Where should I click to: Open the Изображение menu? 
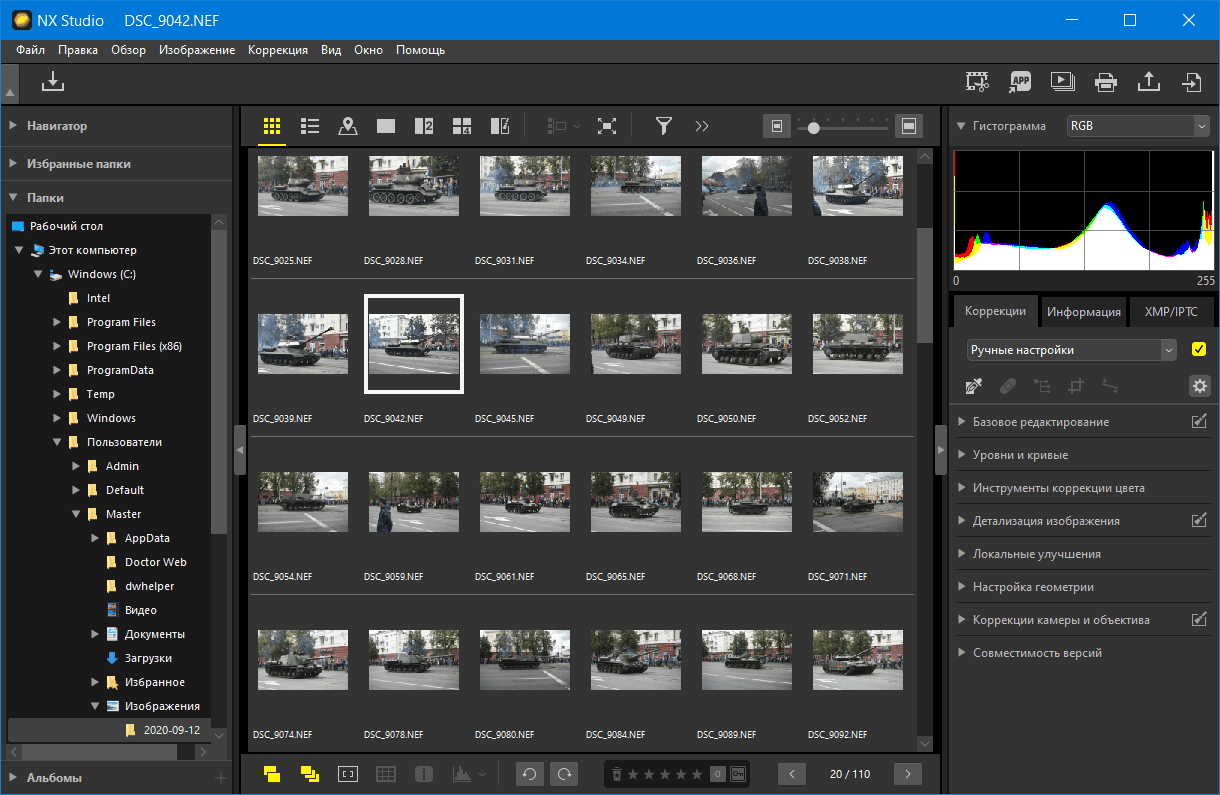click(197, 50)
